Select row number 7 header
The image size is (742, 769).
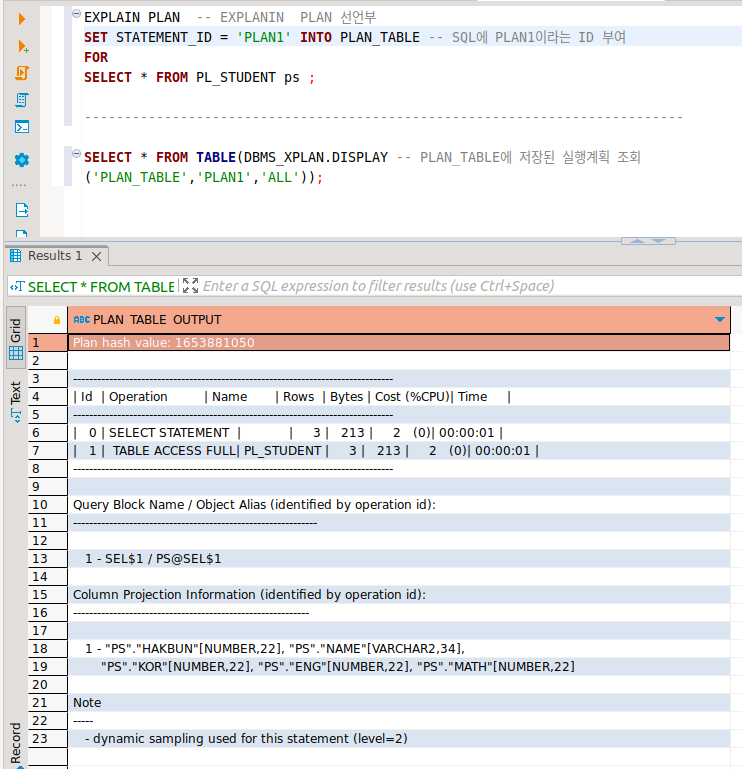[x=48, y=451]
